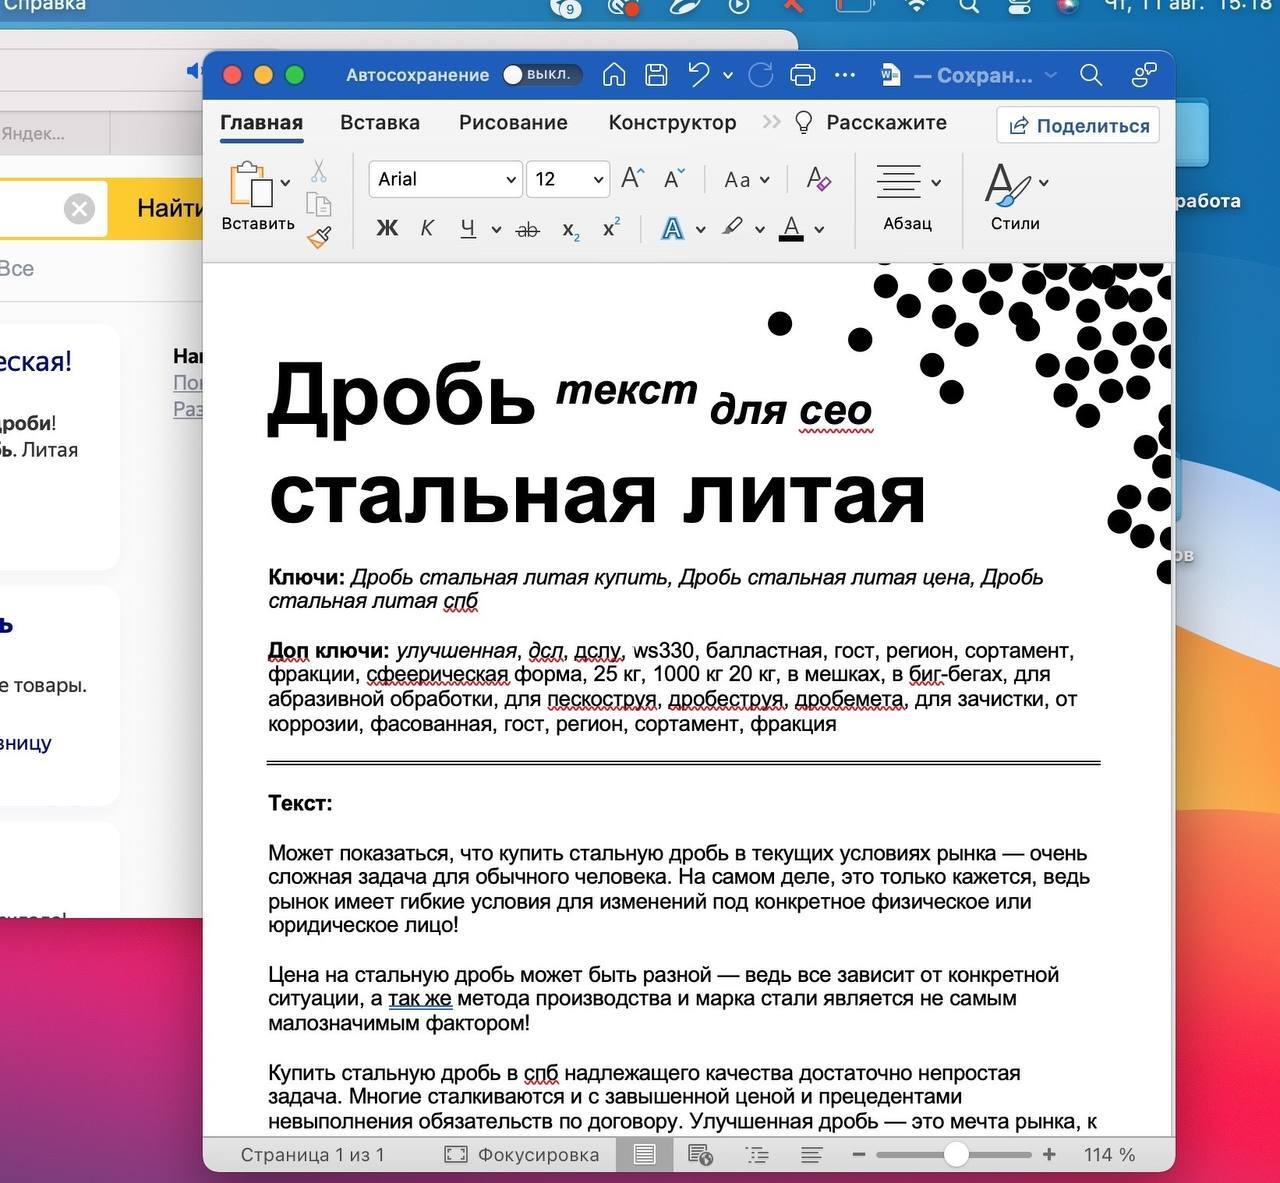
Task: Click the Home icon in title bar
Action: point(614,75)
